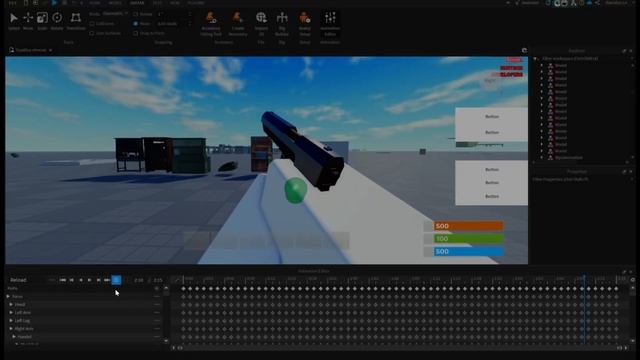The height and width of the screenshot is (360, 640).
Task: Activate the Scale tool
Action: tap(42, 21)
